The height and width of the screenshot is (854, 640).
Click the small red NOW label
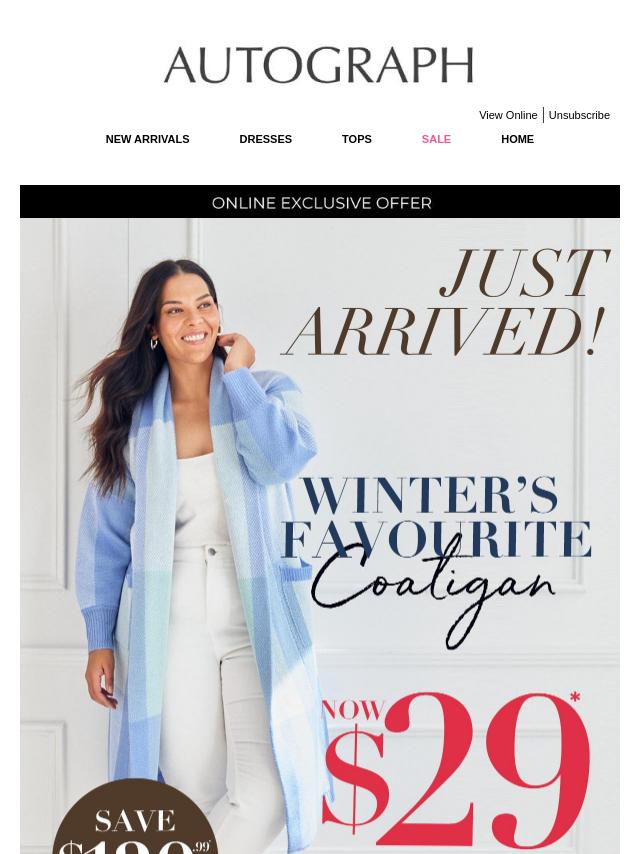[x=353, y=710]
